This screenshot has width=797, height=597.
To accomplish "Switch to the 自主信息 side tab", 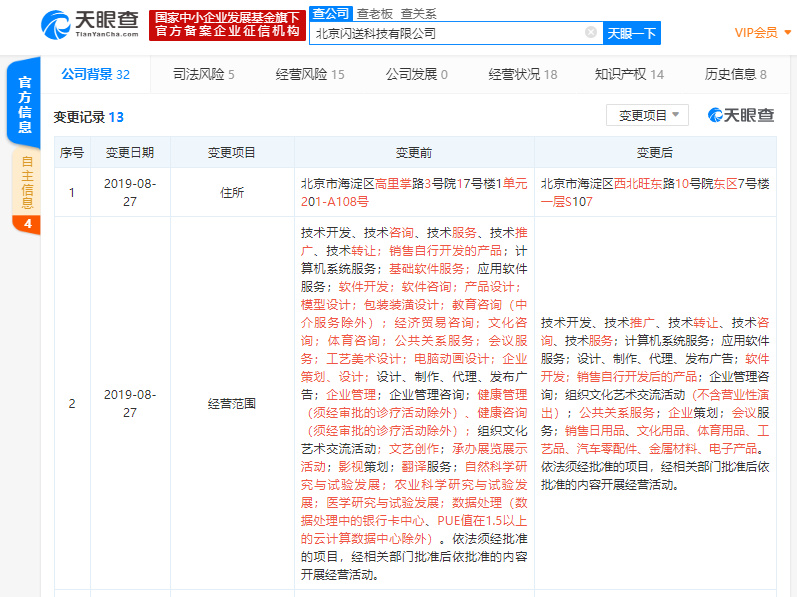I will [x=26, y=182].
